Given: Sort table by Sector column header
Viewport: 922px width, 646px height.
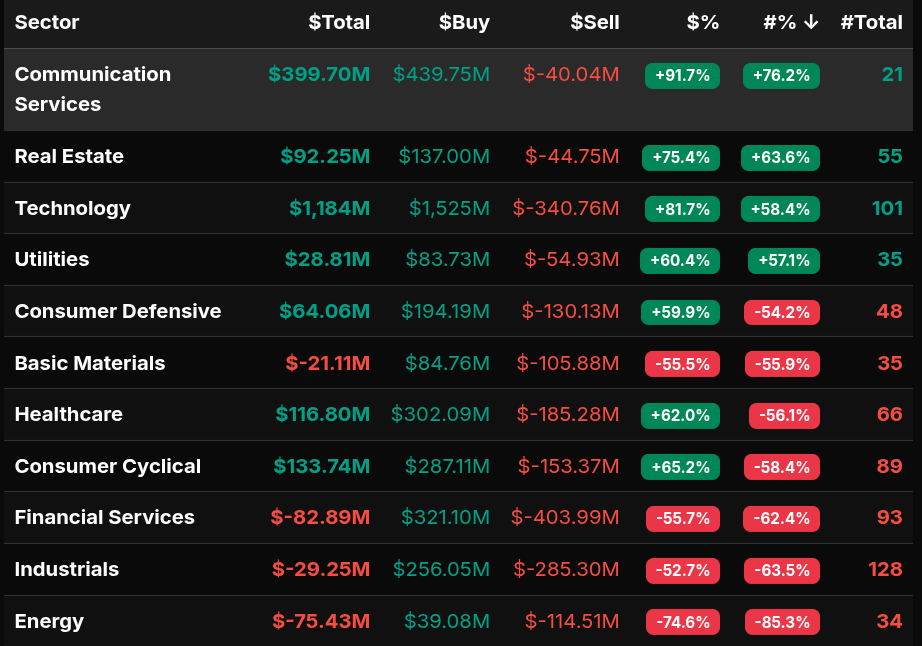Looking at the screenshot, I should (x=47, y=23).
